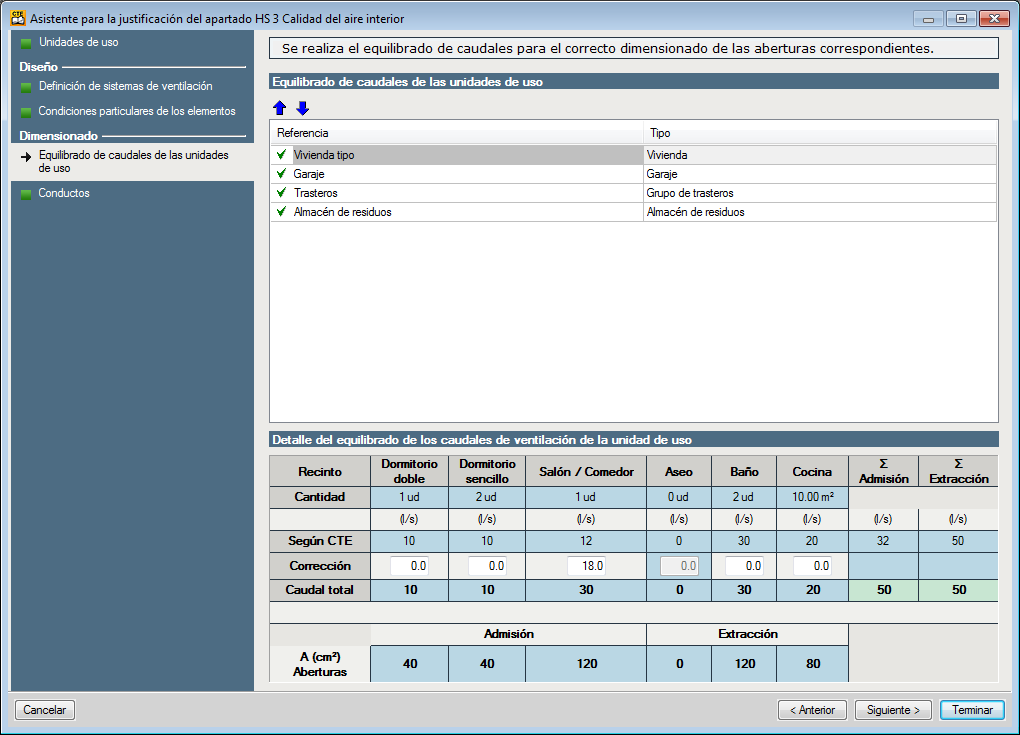Screen dimensions: 1020x735
Task: Click green square icon beside Conductos
Action: [26, 194]
